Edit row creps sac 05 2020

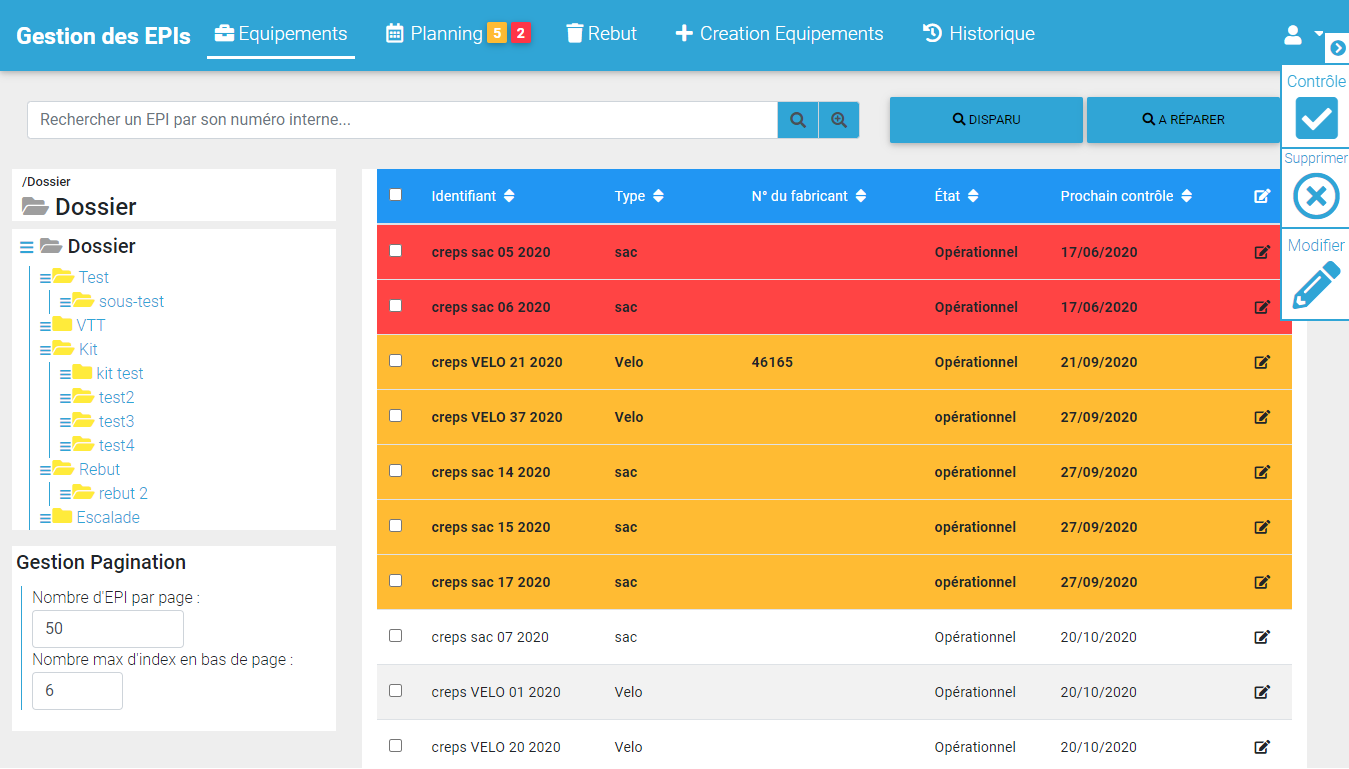[x=1262, y=252]
